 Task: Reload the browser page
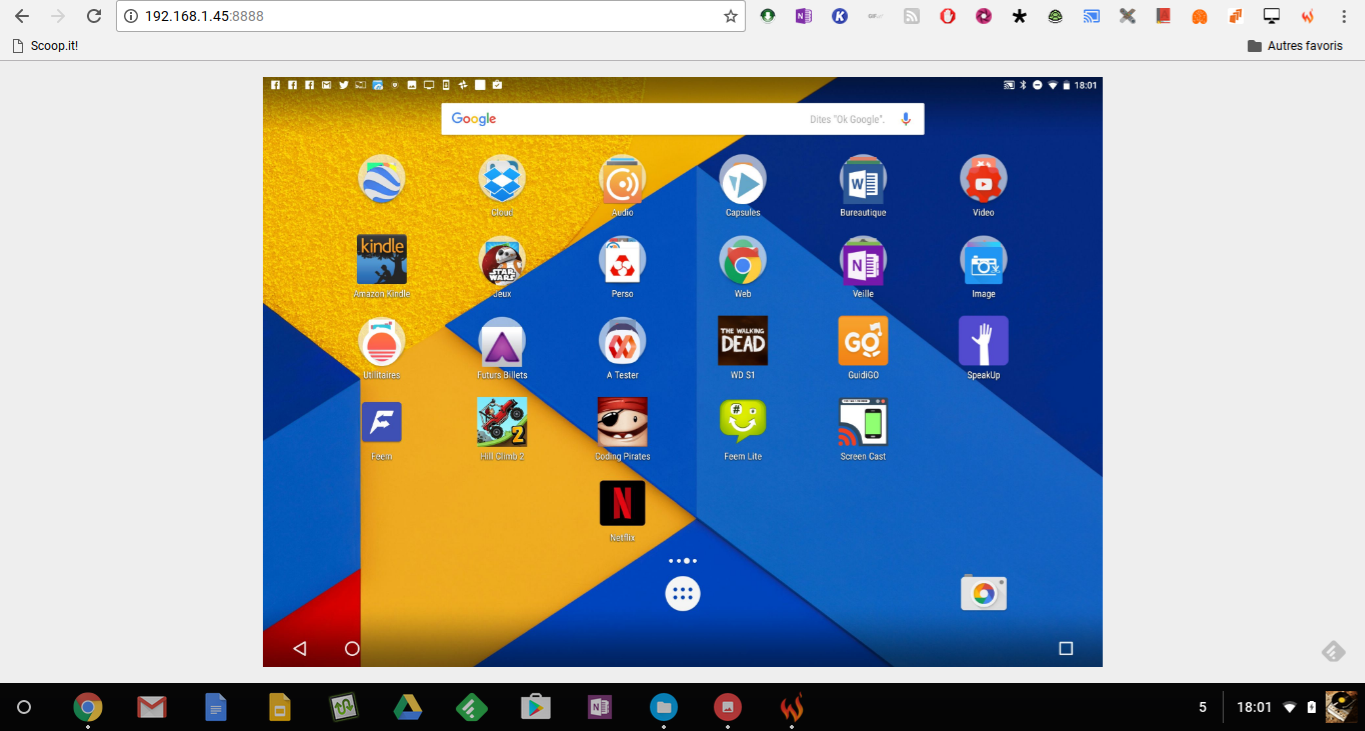[94, 16]
